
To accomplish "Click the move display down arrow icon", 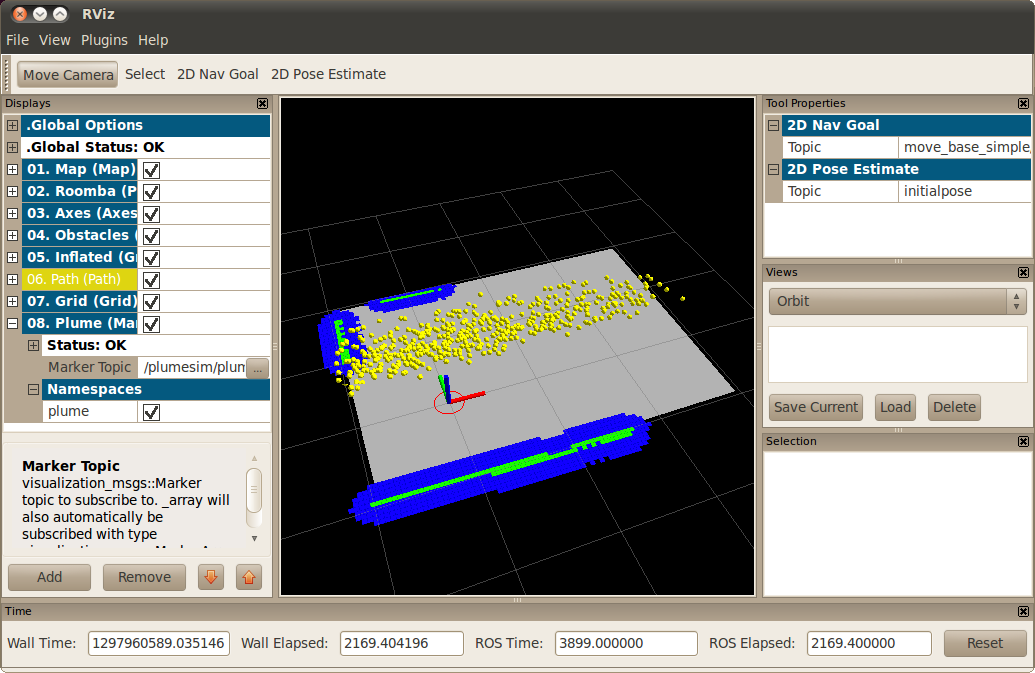I will coord(210,577).
